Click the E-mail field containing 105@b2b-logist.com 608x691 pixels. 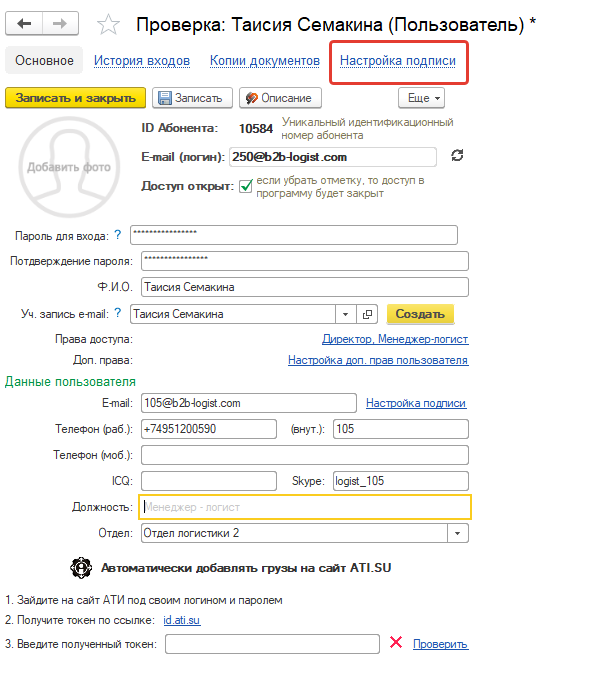[x=249, y=403]
